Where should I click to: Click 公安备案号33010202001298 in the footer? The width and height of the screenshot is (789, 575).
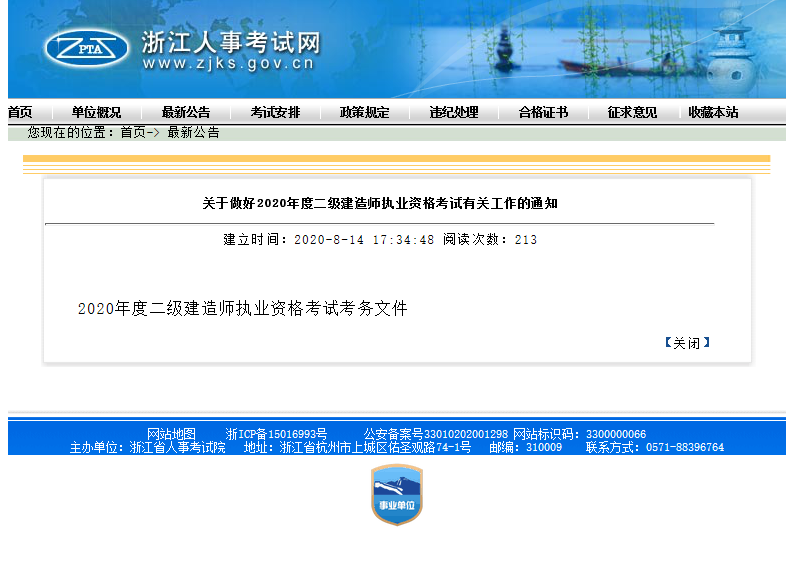[x=436, y=434]
